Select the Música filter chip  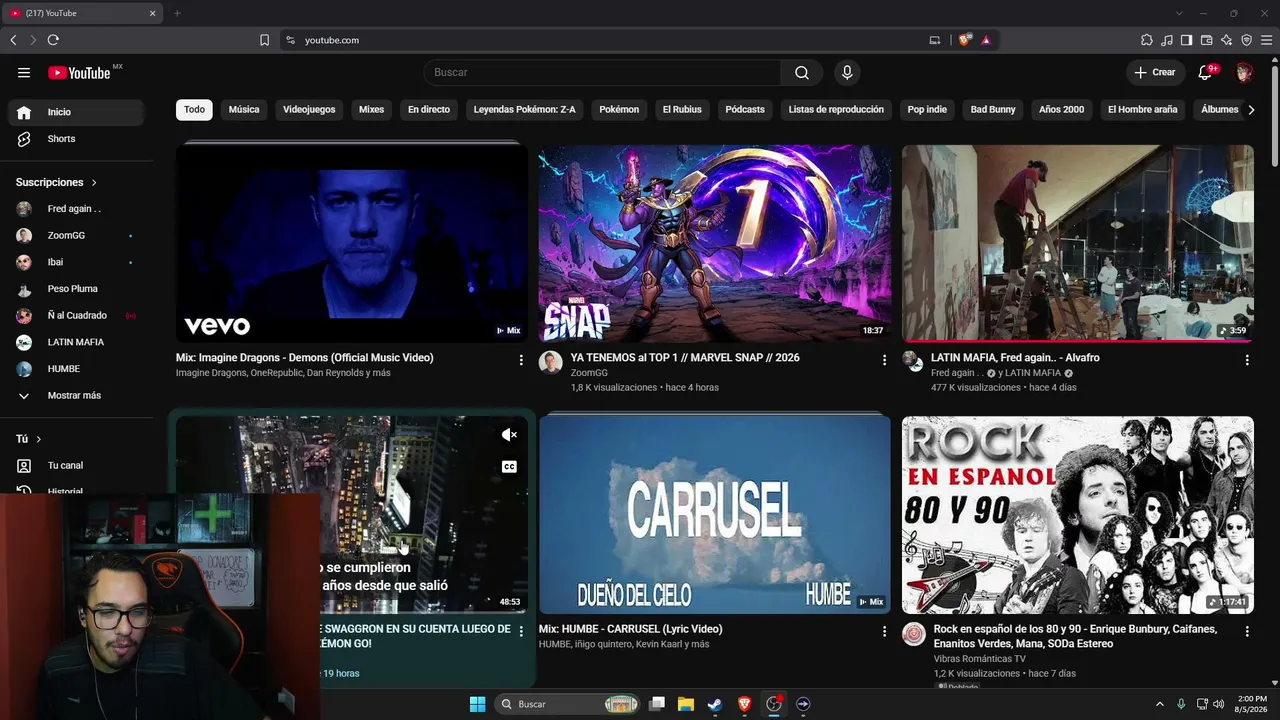[244, 110]
